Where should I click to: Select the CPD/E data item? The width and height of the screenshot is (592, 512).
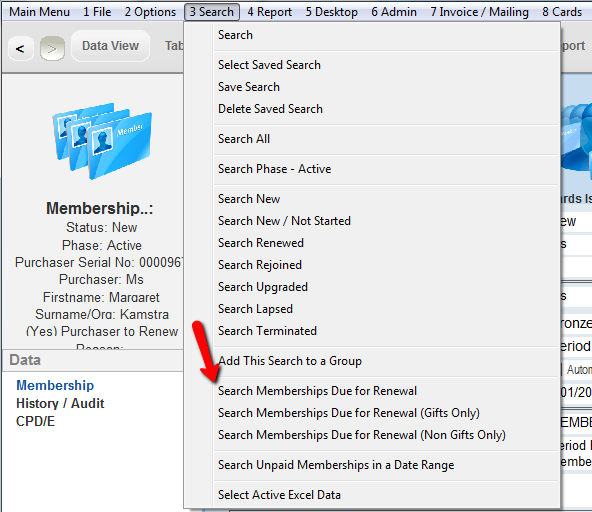pyautogui.click(x=35, y=421)
